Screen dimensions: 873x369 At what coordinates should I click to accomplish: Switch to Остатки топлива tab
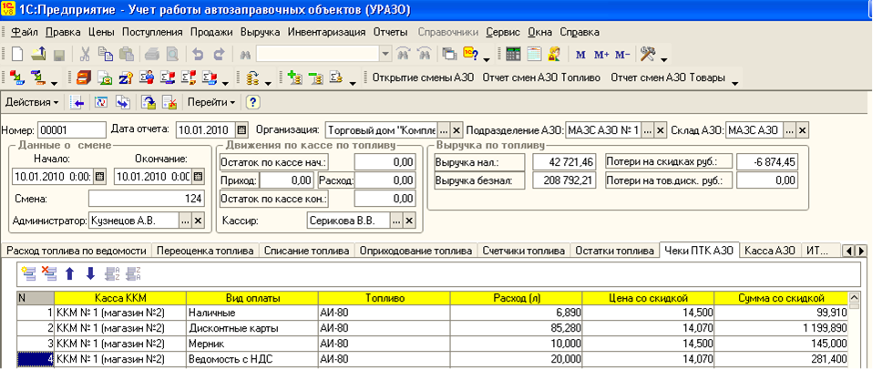pos(615,250)
